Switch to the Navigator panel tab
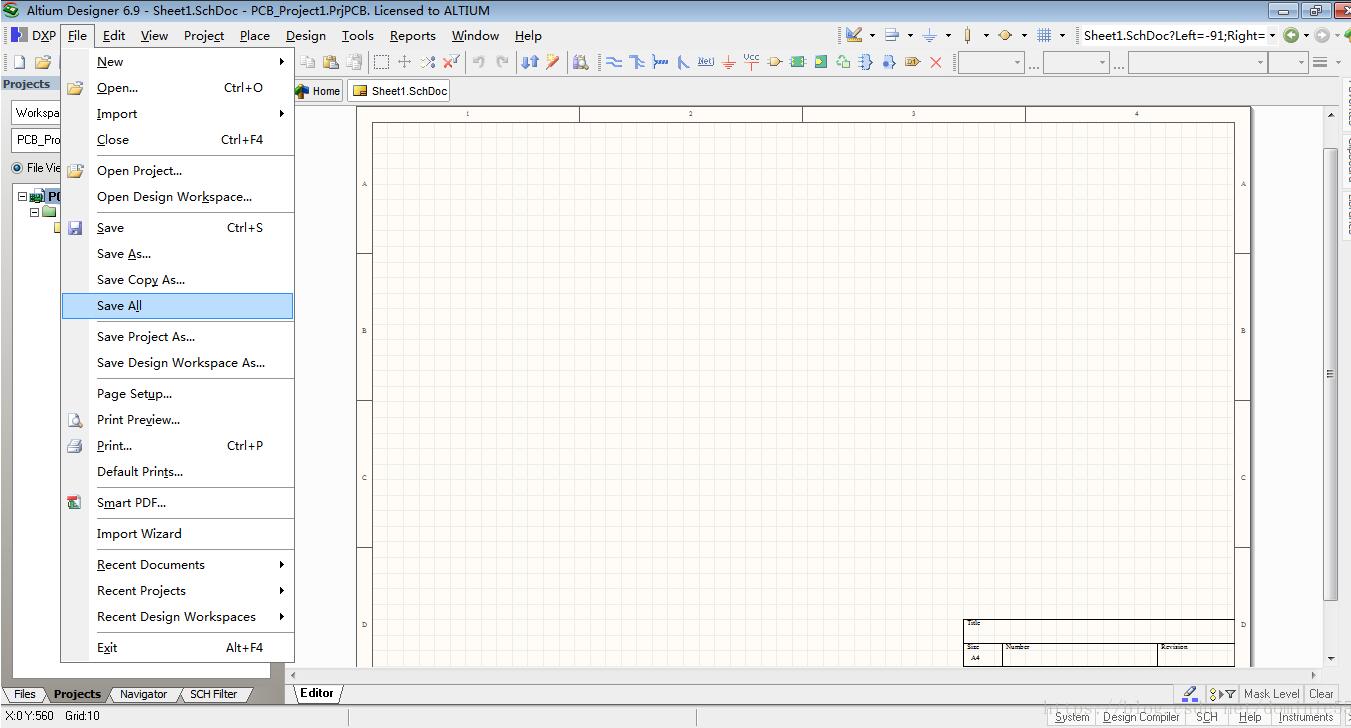Image resolution: width=1351 pixels, height=728 pixels. 143,694
